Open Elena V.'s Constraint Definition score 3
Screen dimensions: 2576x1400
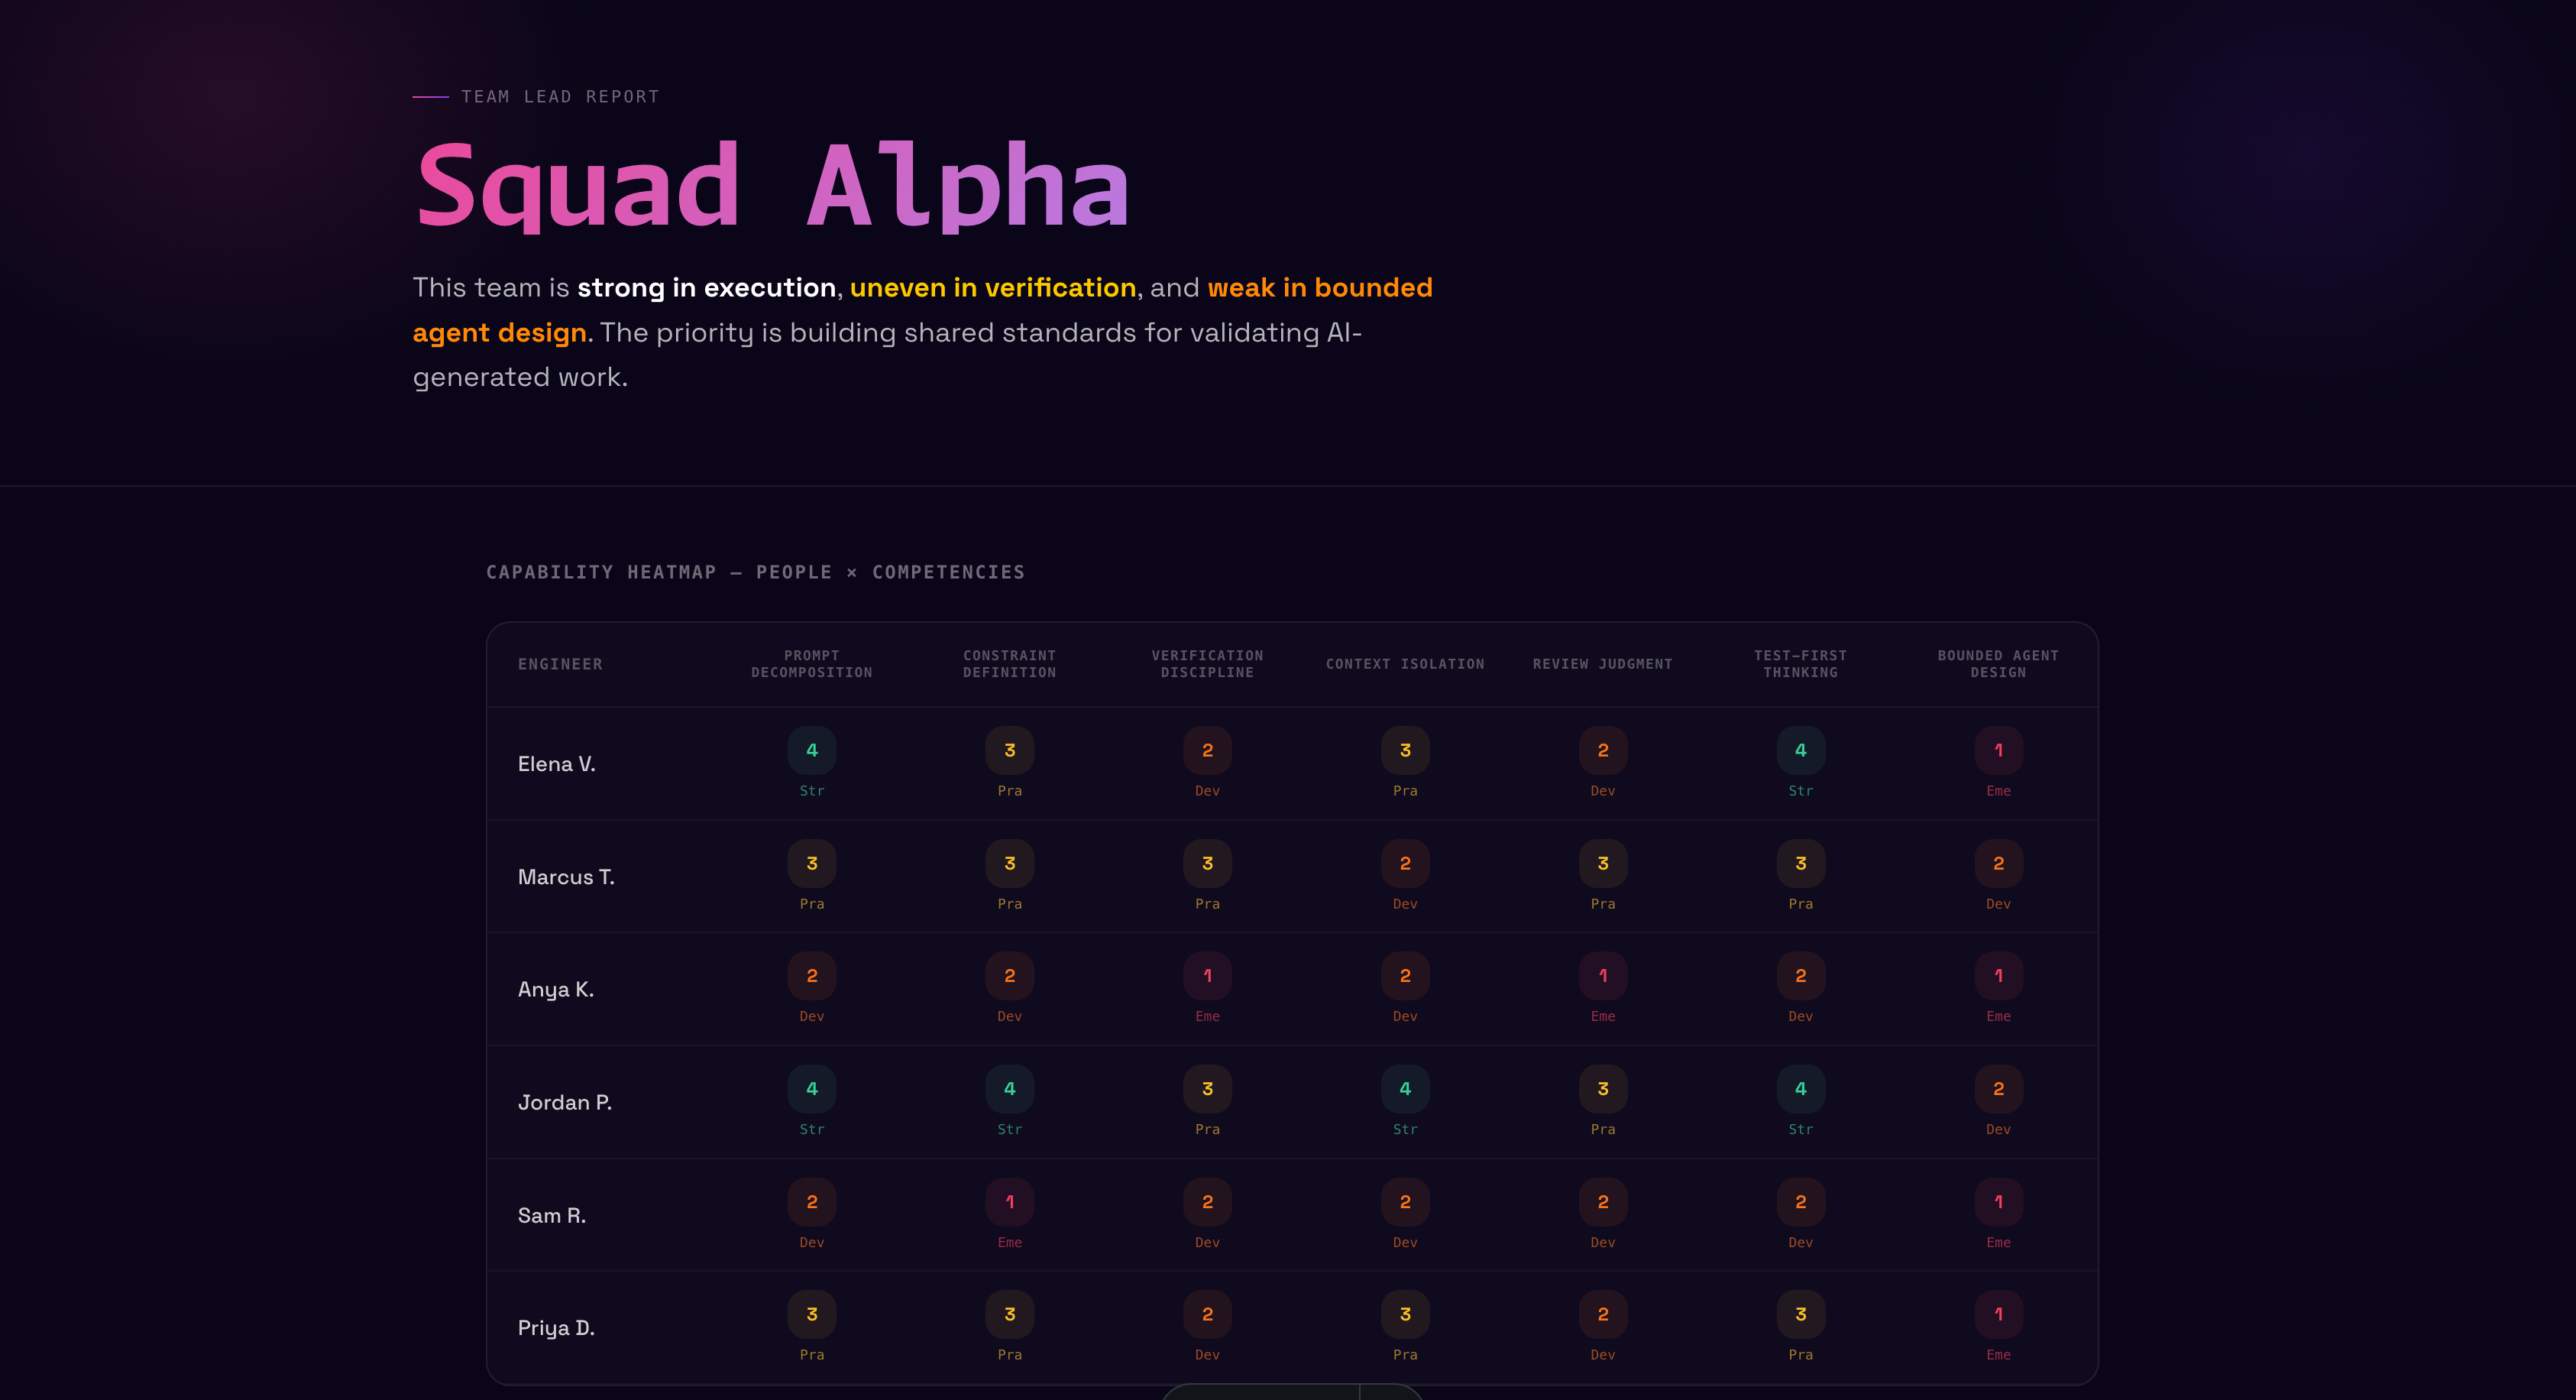click(x=1010, y=750)
